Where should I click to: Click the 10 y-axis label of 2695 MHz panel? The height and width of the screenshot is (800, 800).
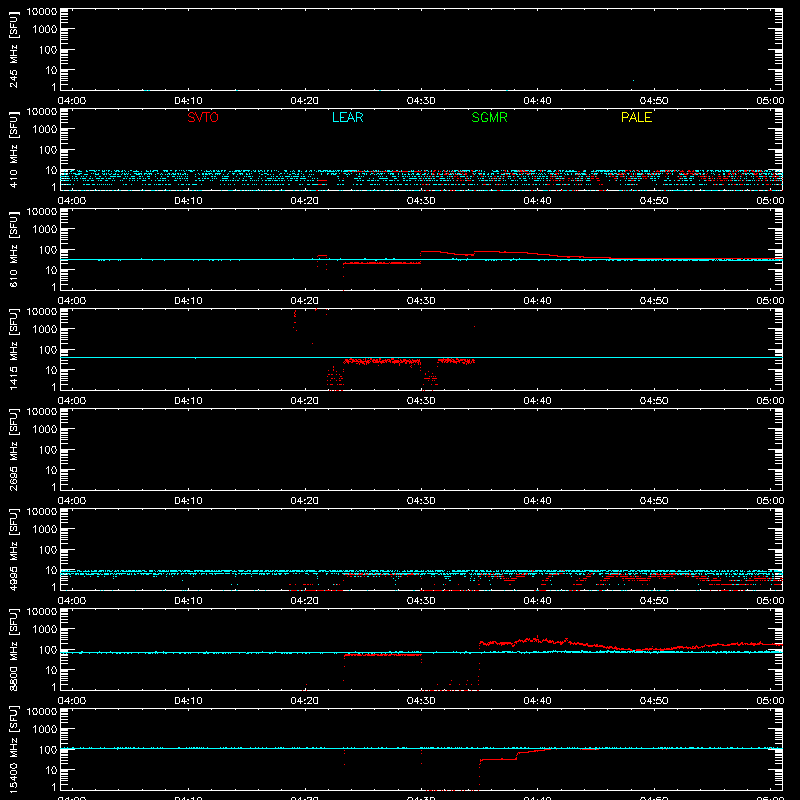click(x=51, y=470)
